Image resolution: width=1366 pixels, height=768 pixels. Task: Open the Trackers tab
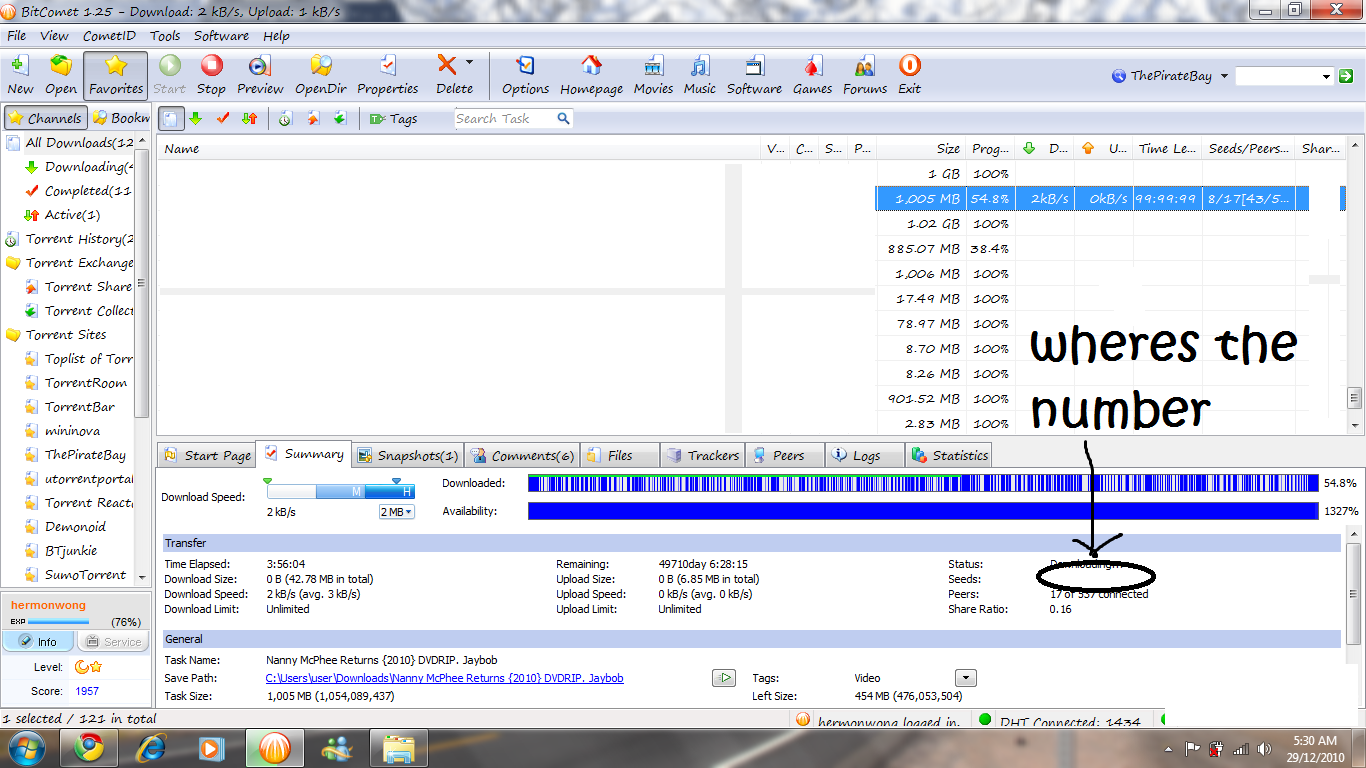pos(702,455)
